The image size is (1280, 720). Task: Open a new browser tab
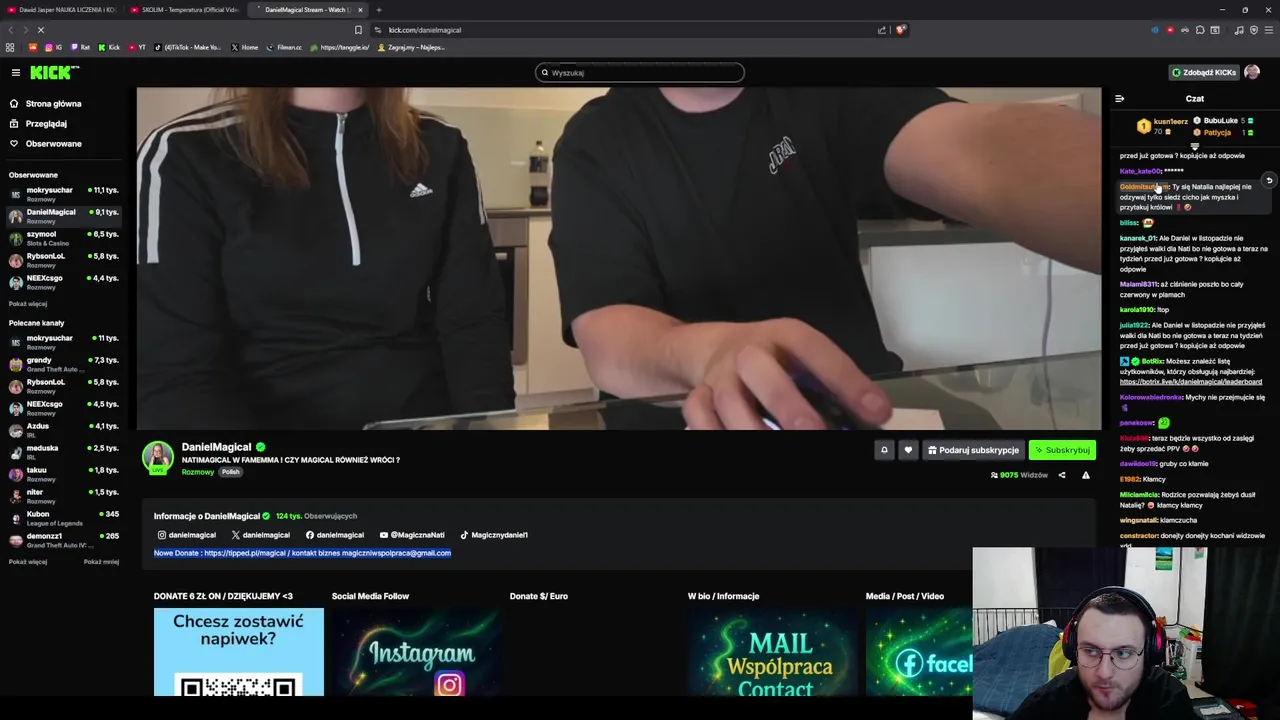[x=379, y=10]
